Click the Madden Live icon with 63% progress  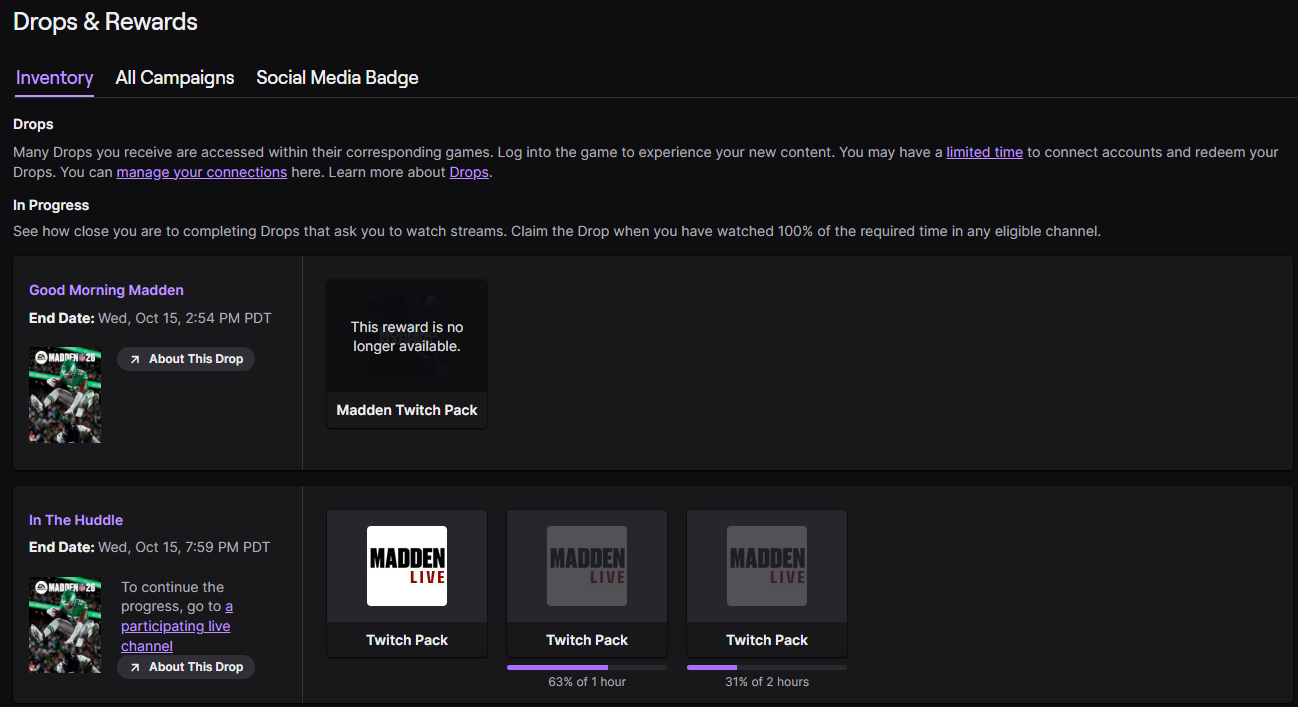click(587, 566)
